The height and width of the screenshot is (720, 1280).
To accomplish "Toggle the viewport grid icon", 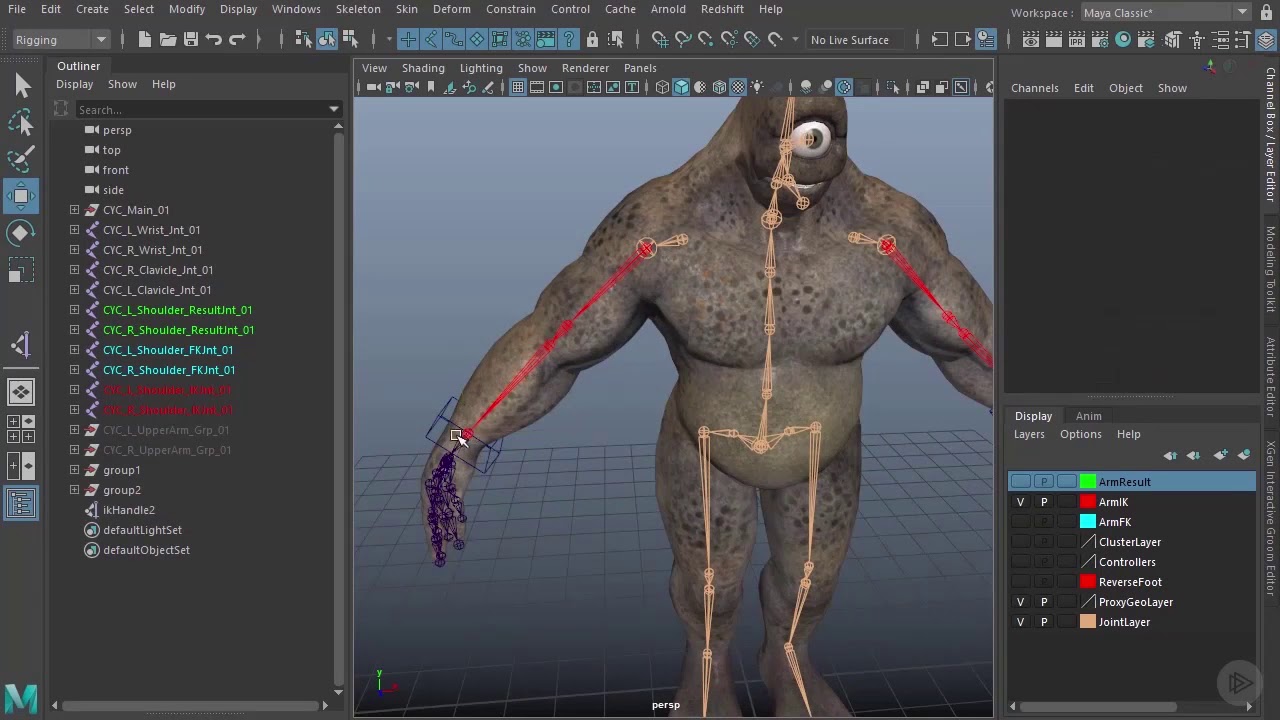I will (518, 87).
